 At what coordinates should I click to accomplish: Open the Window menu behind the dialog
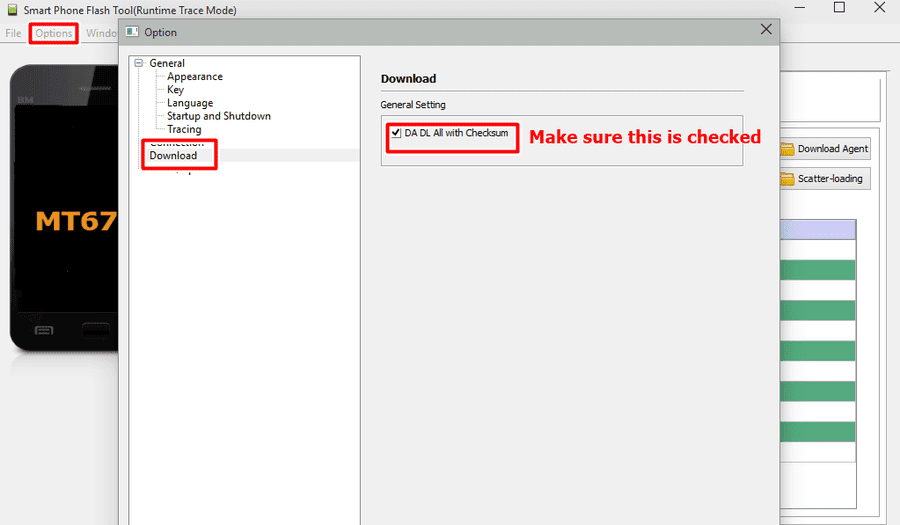pyautogui.click(x=102, y=33)
